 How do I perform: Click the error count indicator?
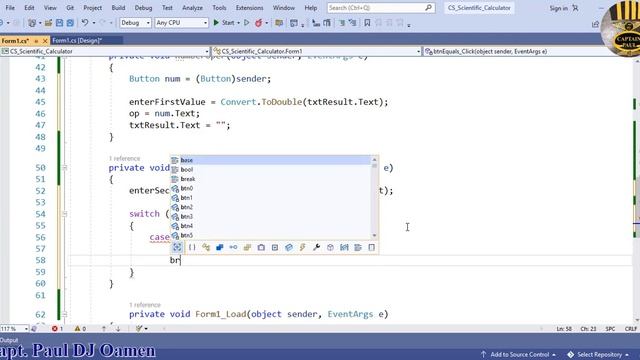(x=57, y=329)
